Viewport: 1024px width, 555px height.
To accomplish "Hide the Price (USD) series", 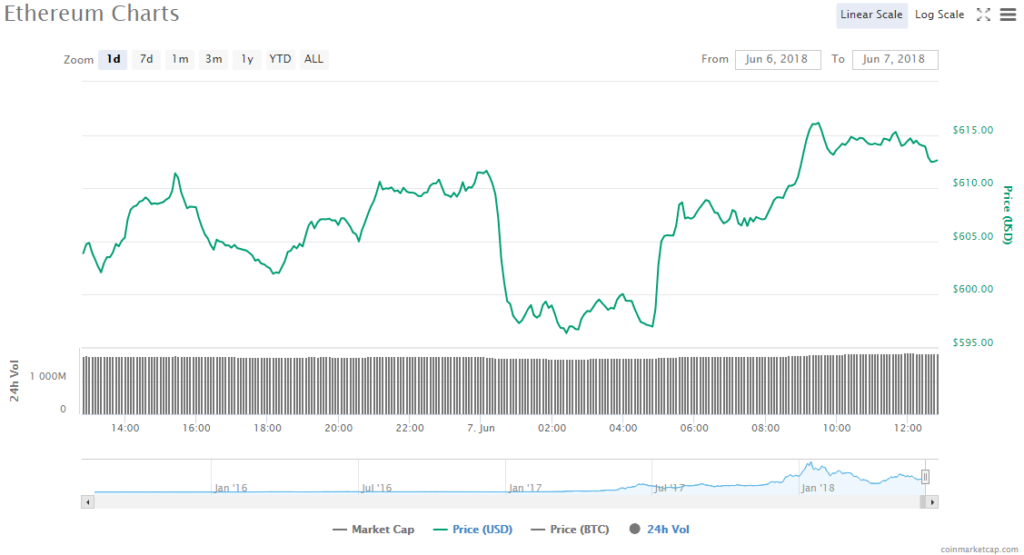I will 473,529.
